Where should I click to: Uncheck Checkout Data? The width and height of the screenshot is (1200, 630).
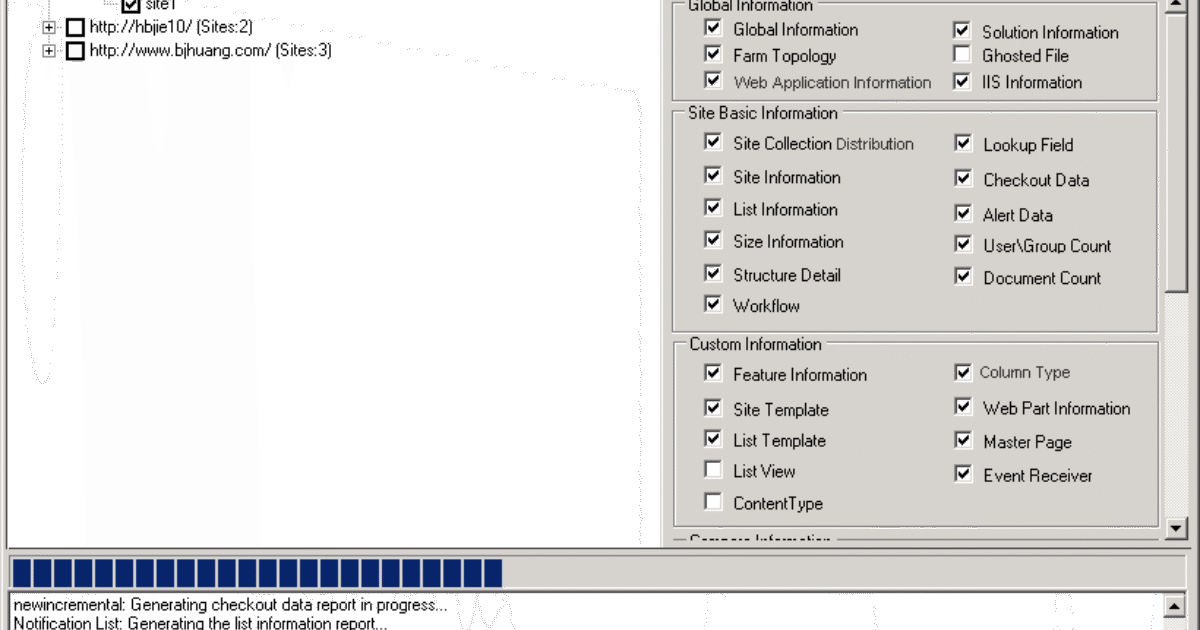coord(962,178)
